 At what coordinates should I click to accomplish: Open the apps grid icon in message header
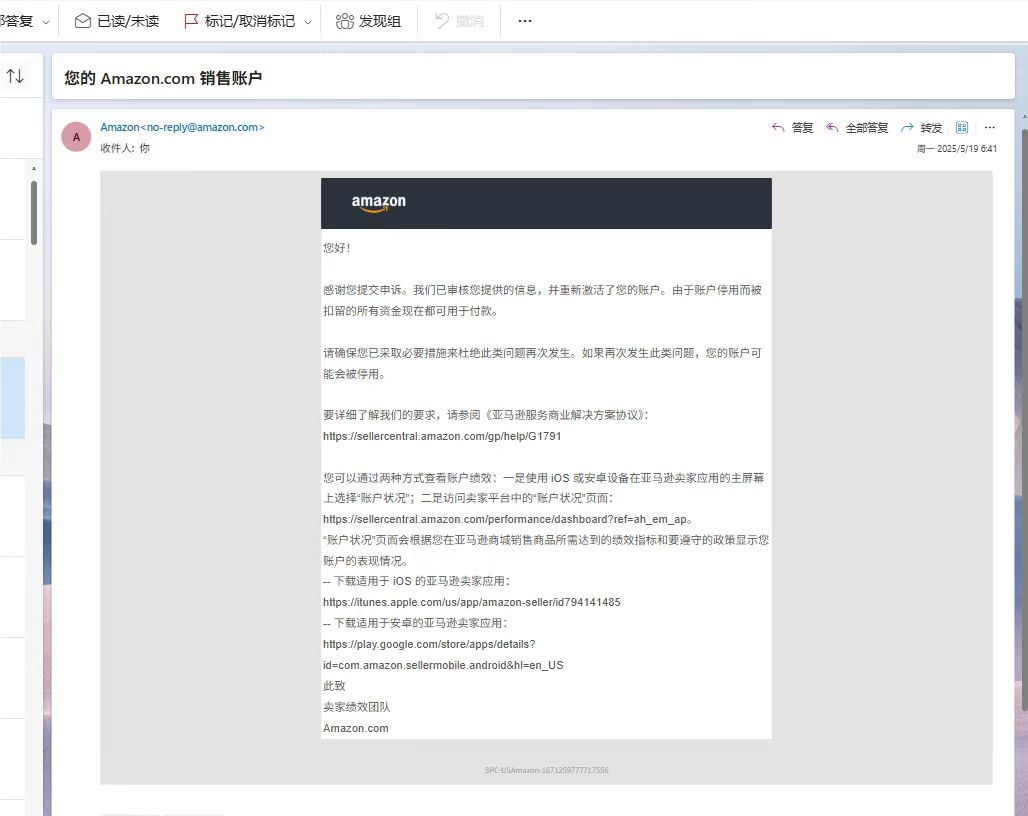click(962, 127)
